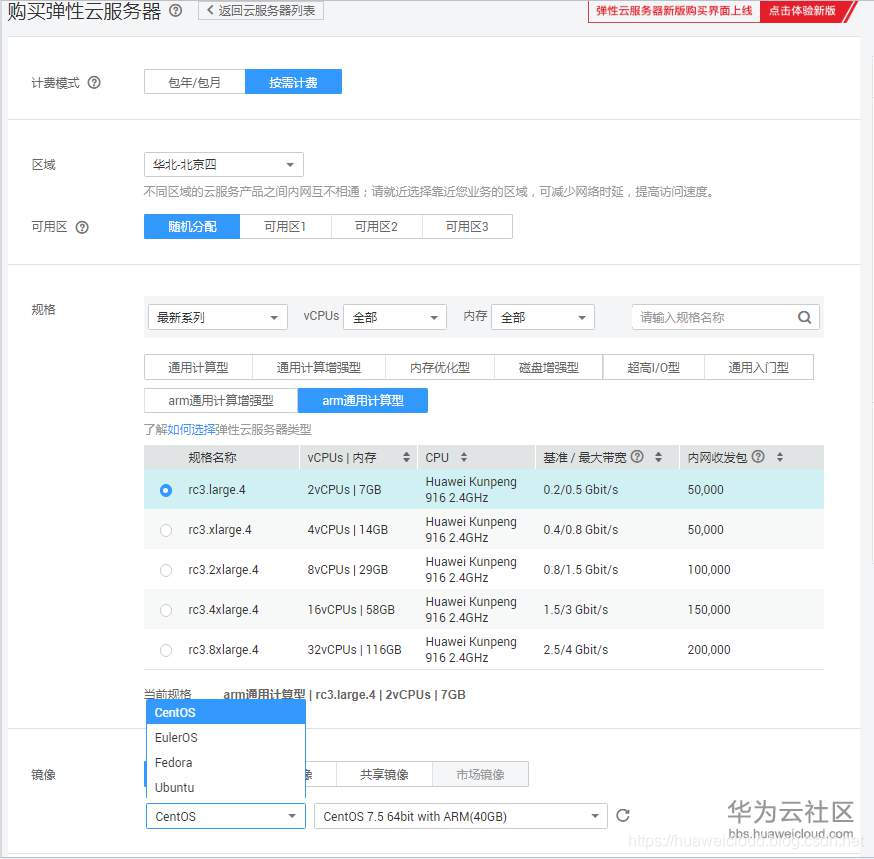Sort by 基准/最大带宽 column arrows
Viewport: 874px width, 859px height.
click(658, 457)
